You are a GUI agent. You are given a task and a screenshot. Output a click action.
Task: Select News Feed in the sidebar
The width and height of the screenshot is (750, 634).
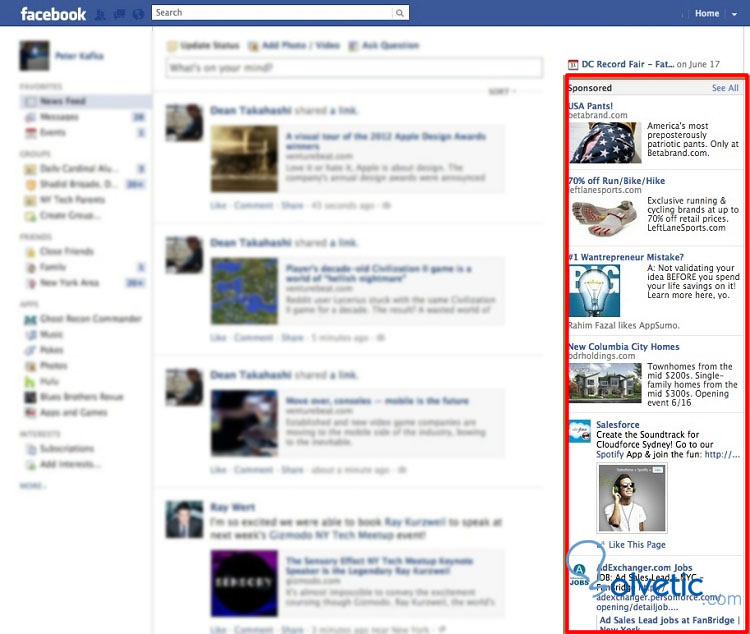point(85,101)
